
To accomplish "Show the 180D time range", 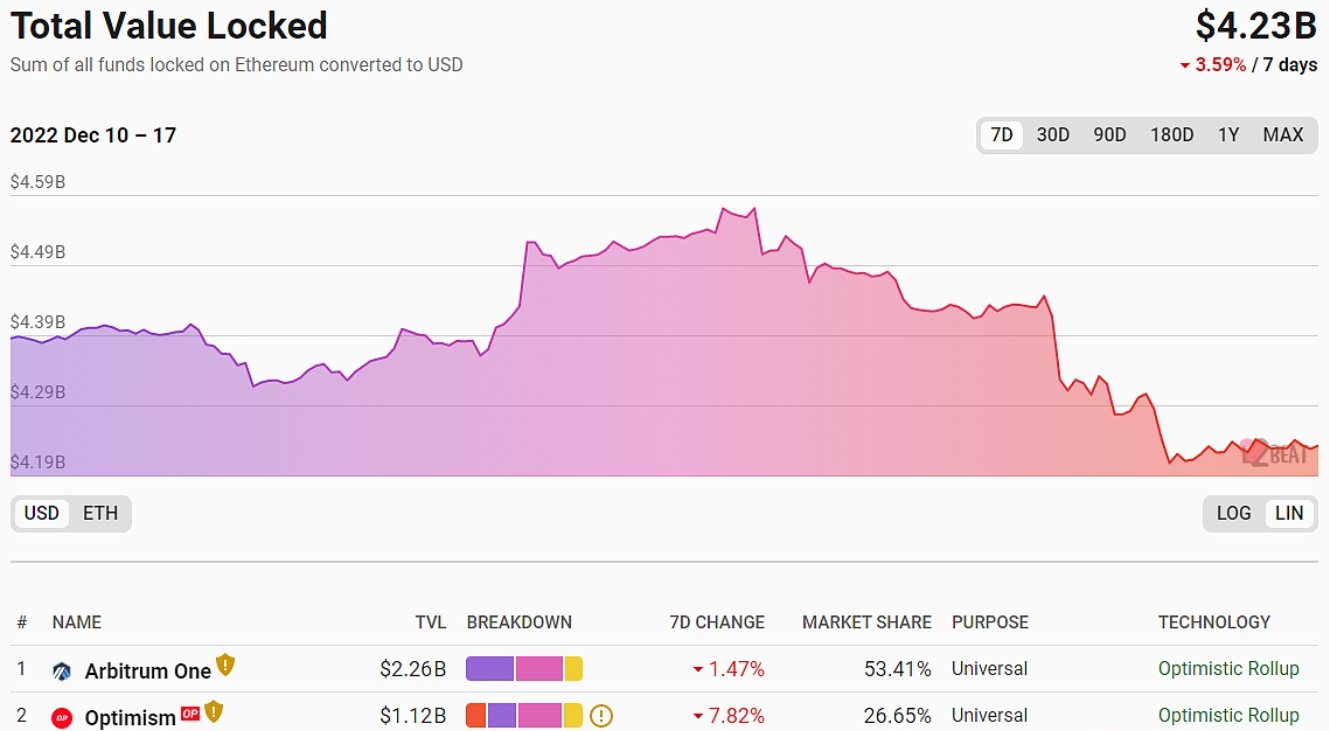I will (x=1171, y=135).
